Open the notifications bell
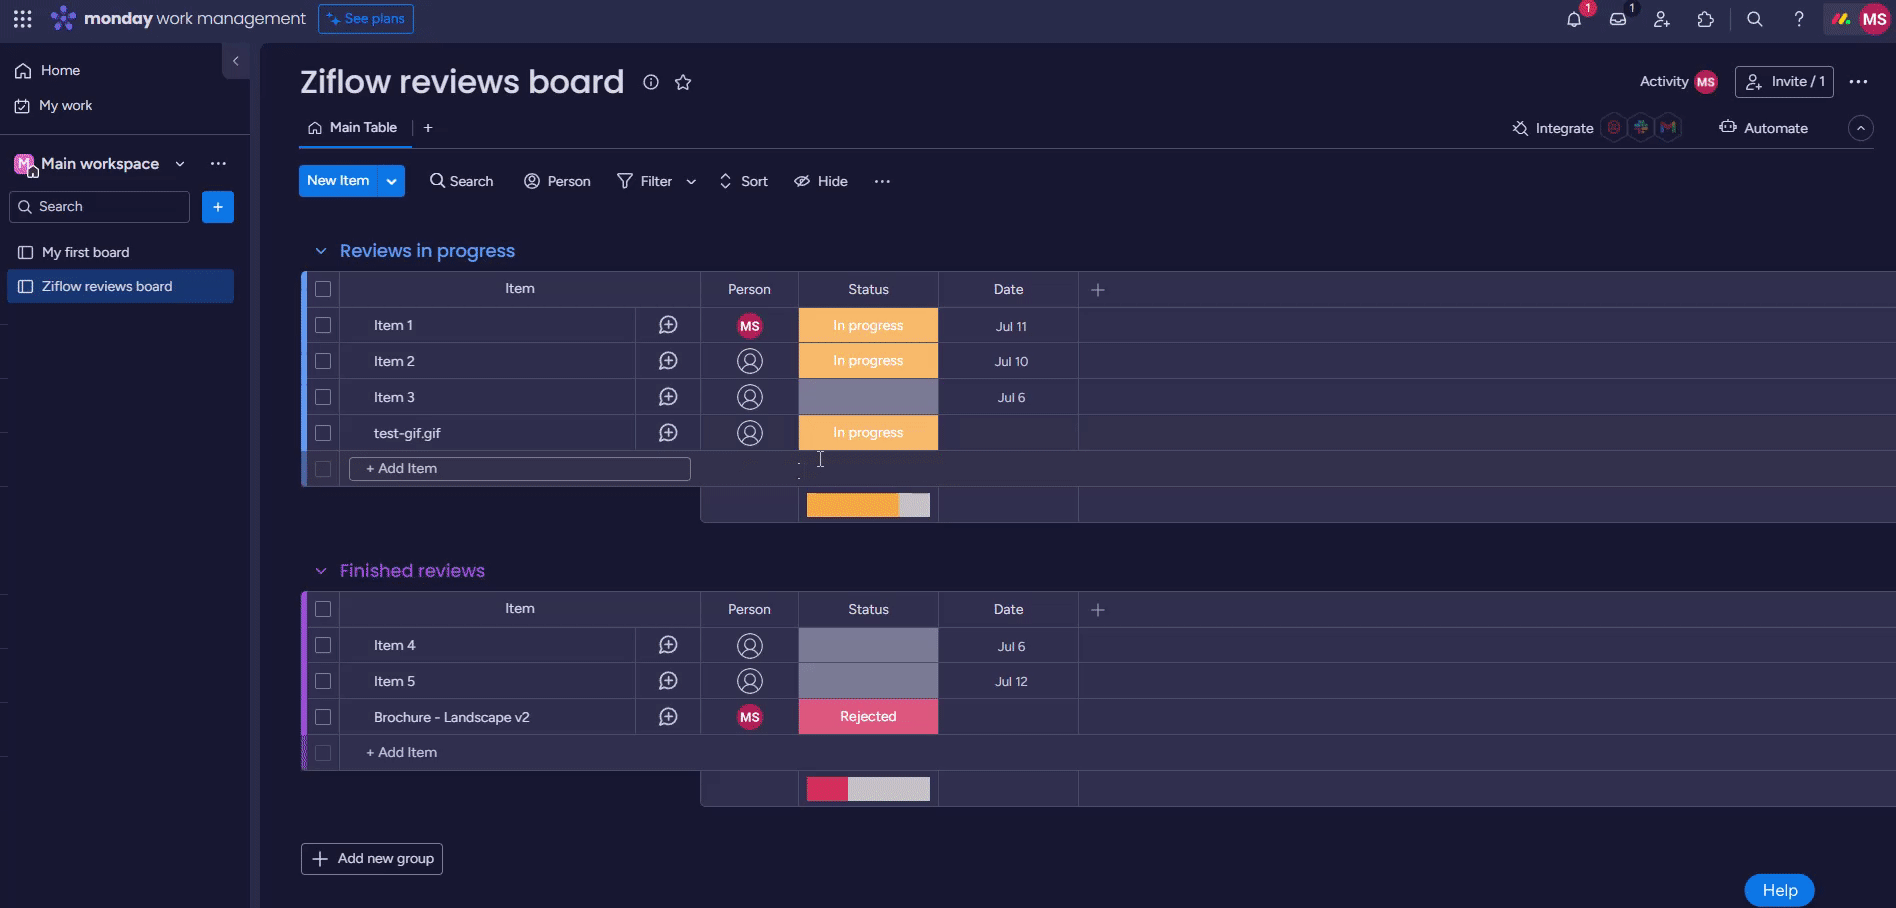The height and width of the screenshot is (908, 1896). [1573, 19]
